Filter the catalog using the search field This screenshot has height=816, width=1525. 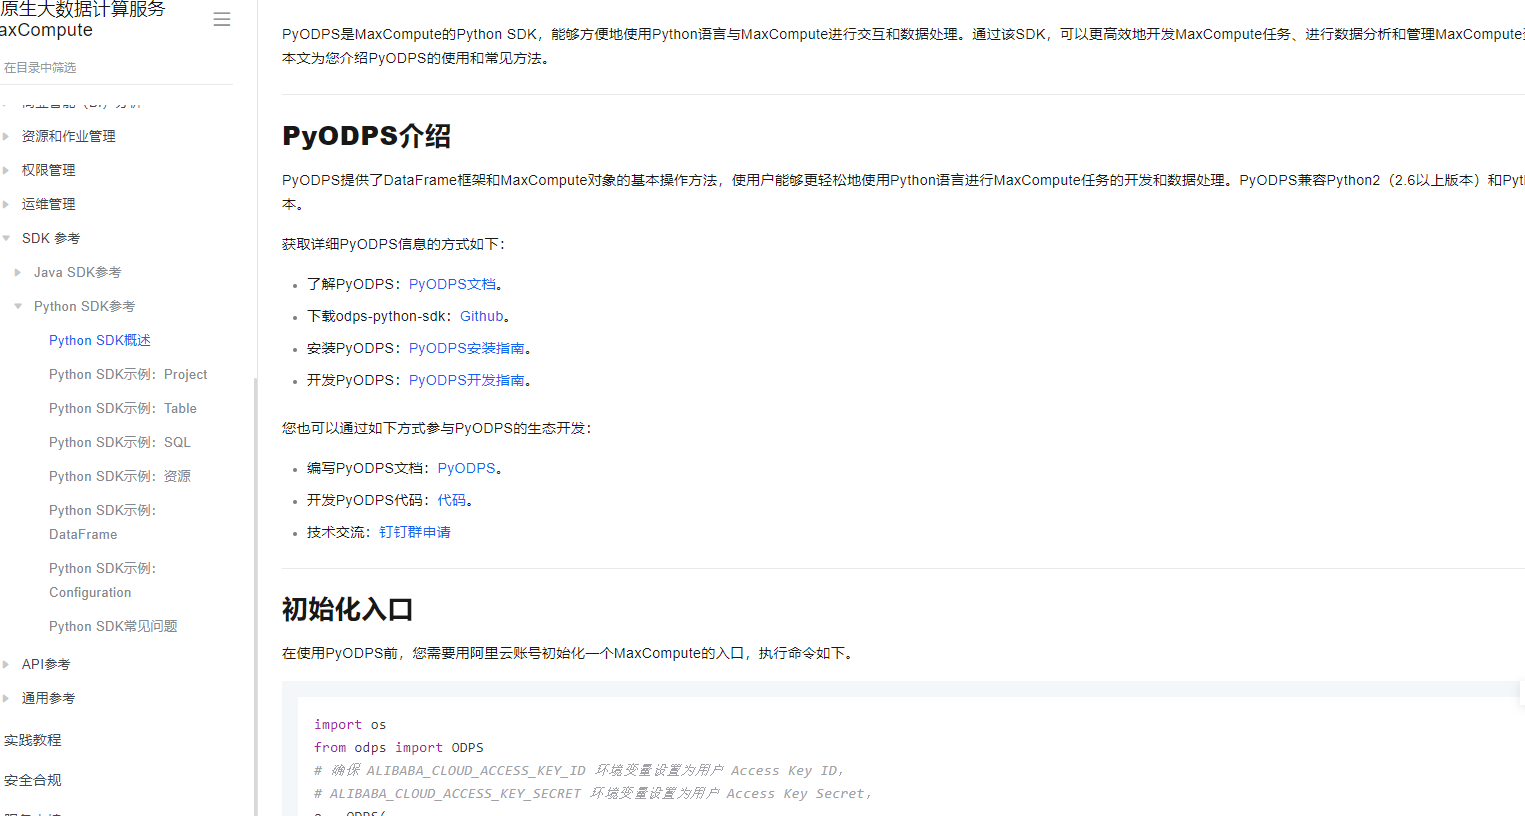pos(116,67)
